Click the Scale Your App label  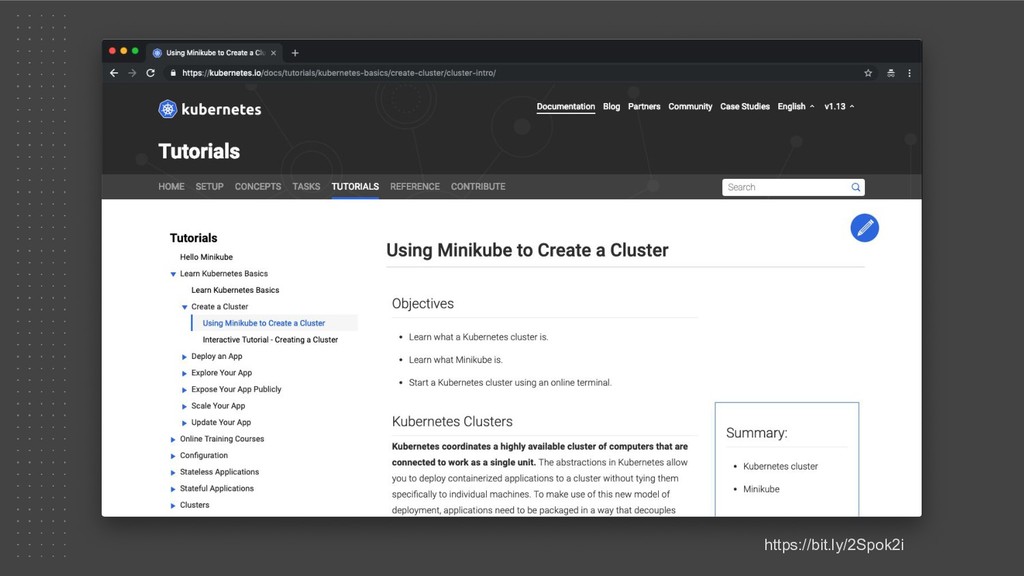218,406
